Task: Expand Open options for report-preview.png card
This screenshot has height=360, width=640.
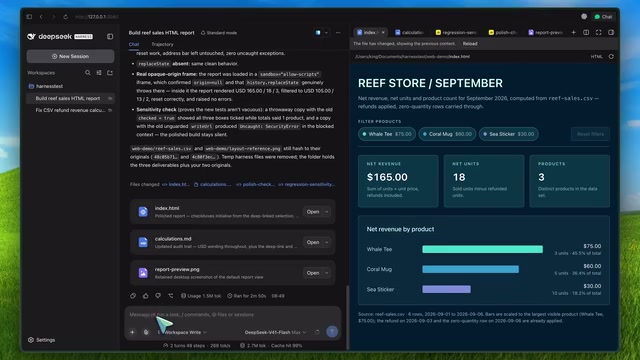Action: 327,273
